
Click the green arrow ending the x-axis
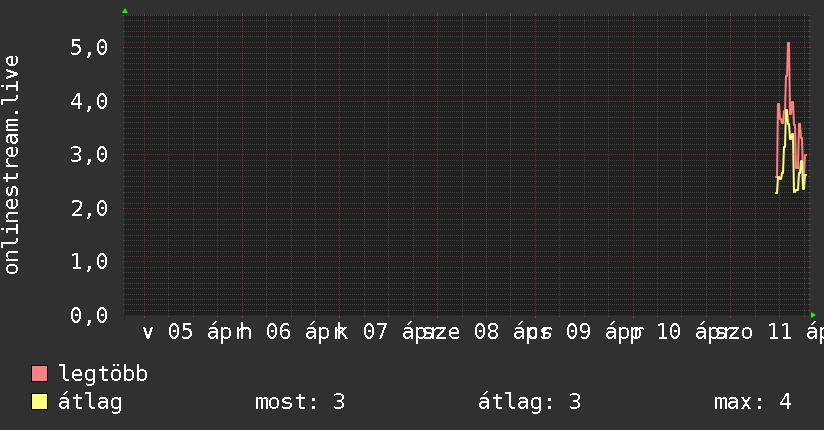[813, 315]
